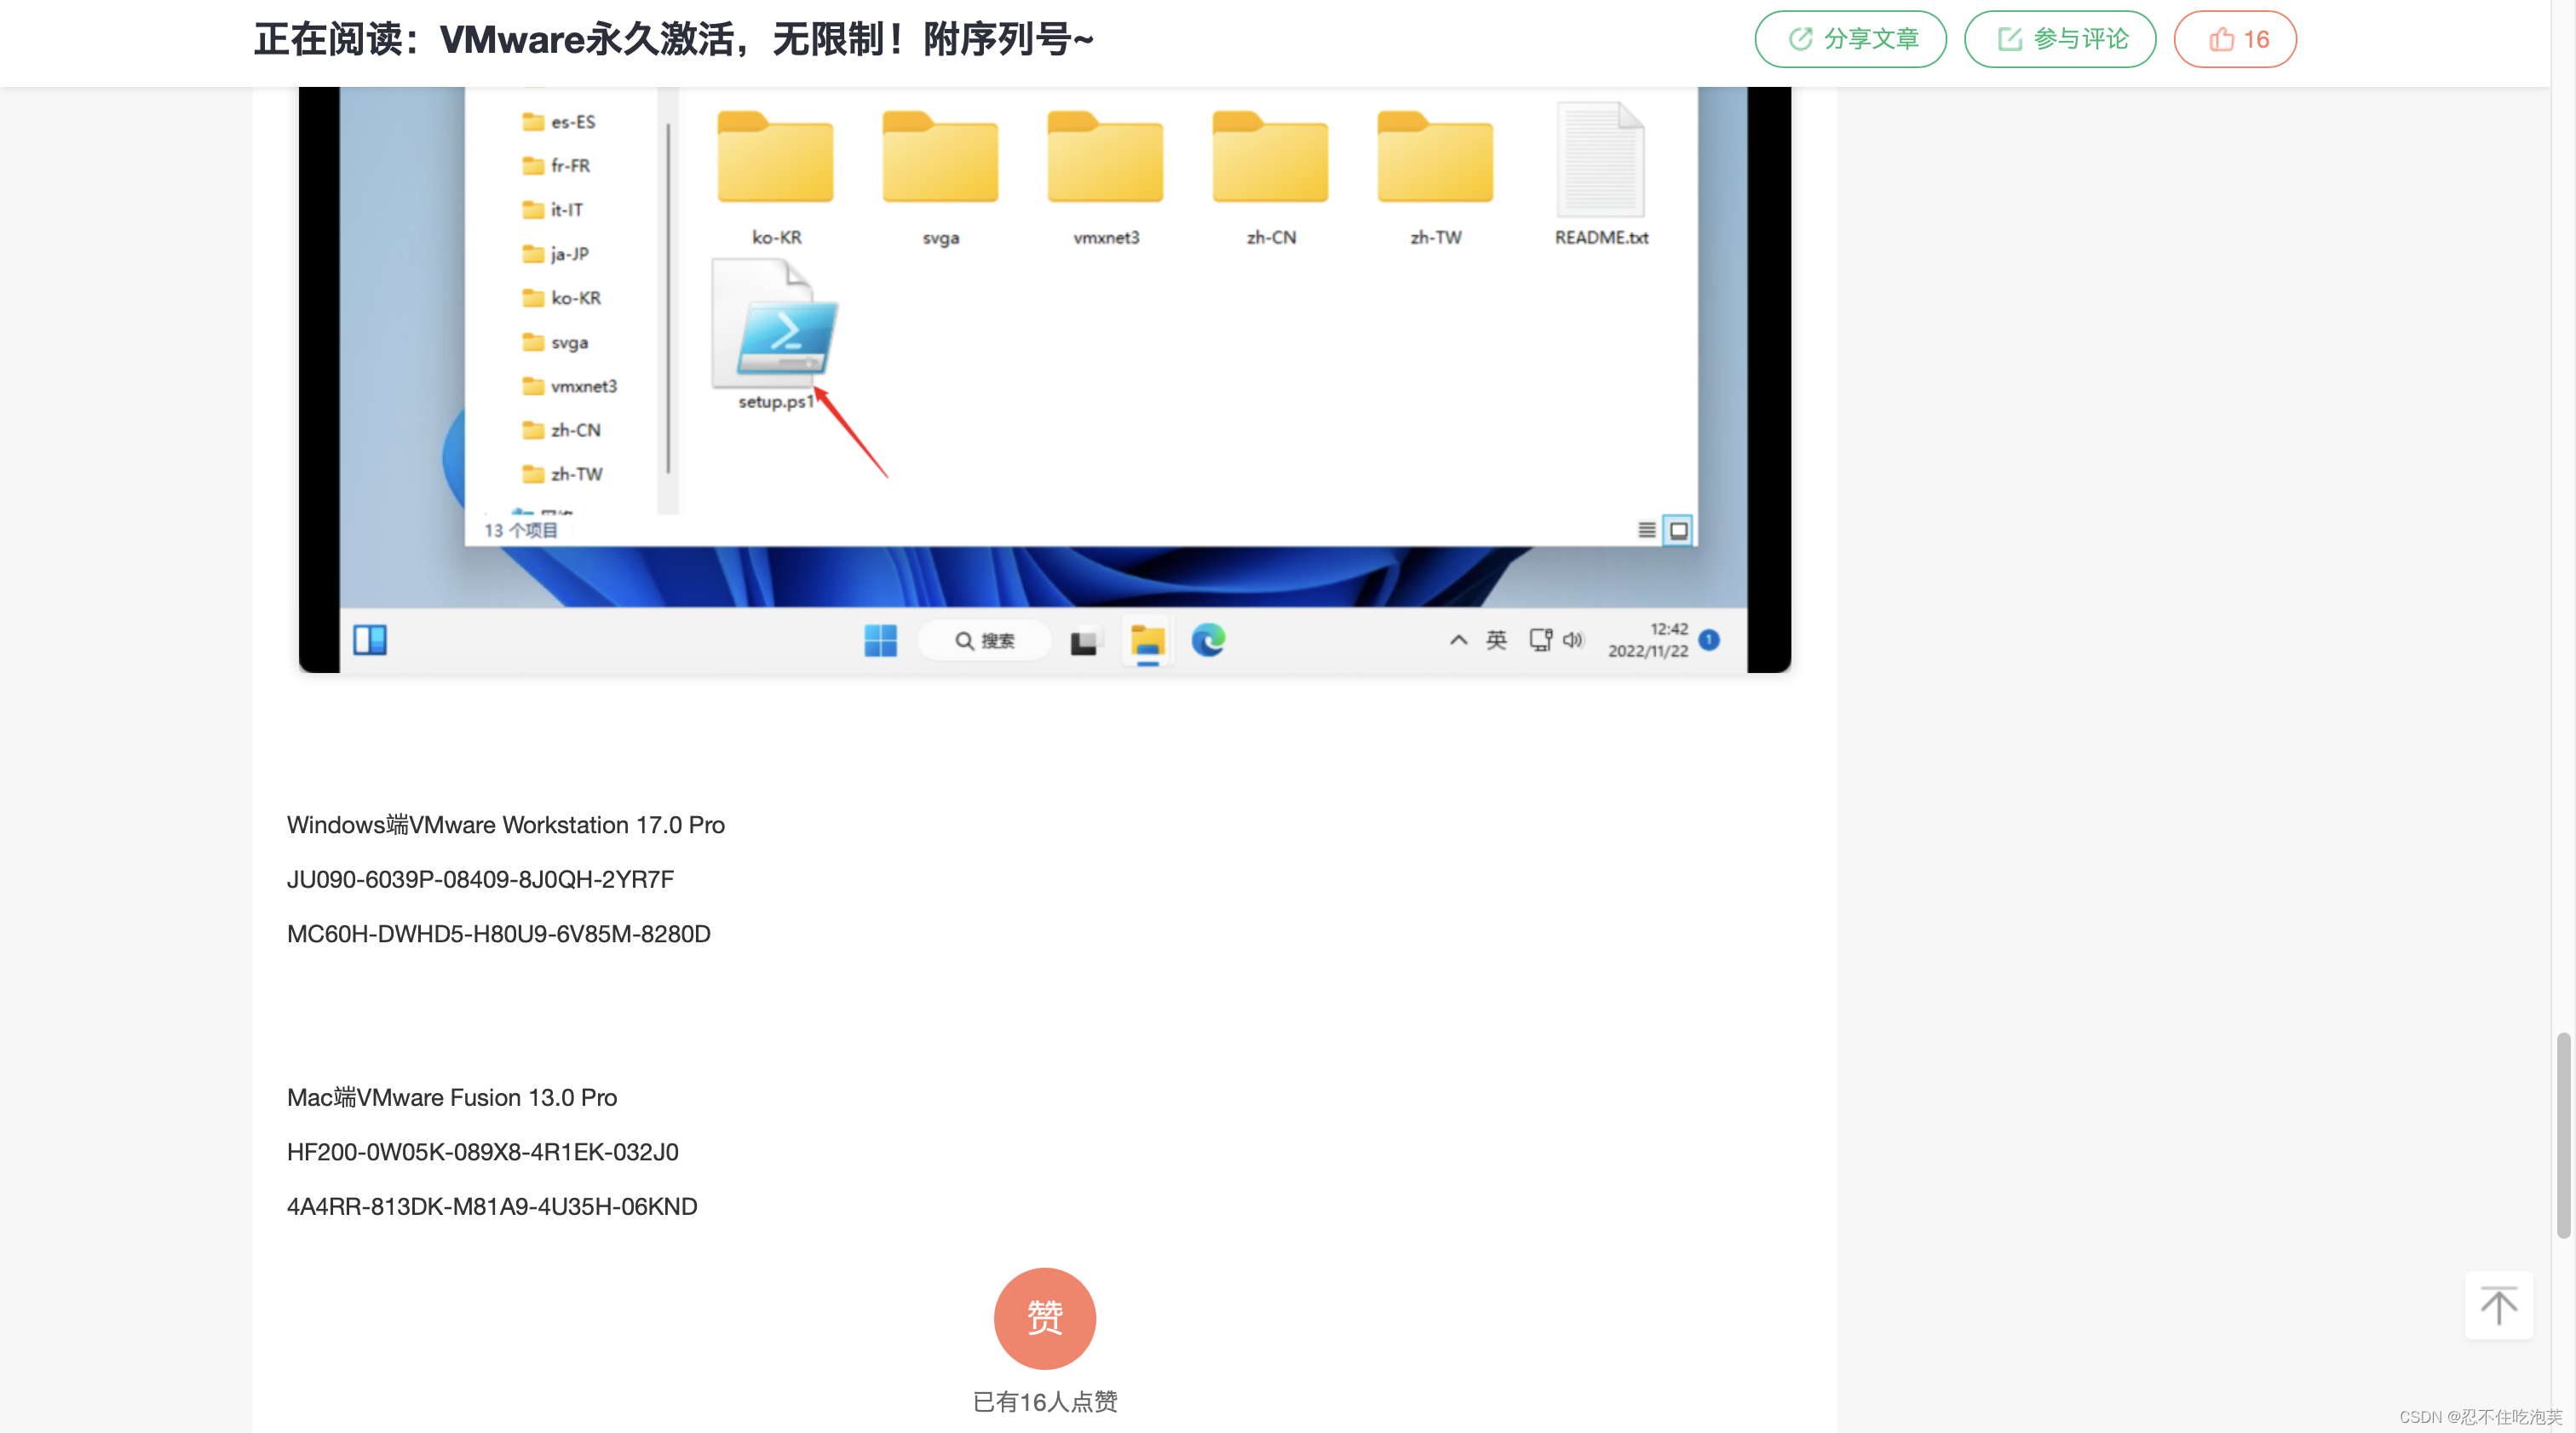Viewport: 2576px width, 1433px height.
Task: Click the key JU090-6039P-08409-8J0QH-2YR7F
Action: 480,880
